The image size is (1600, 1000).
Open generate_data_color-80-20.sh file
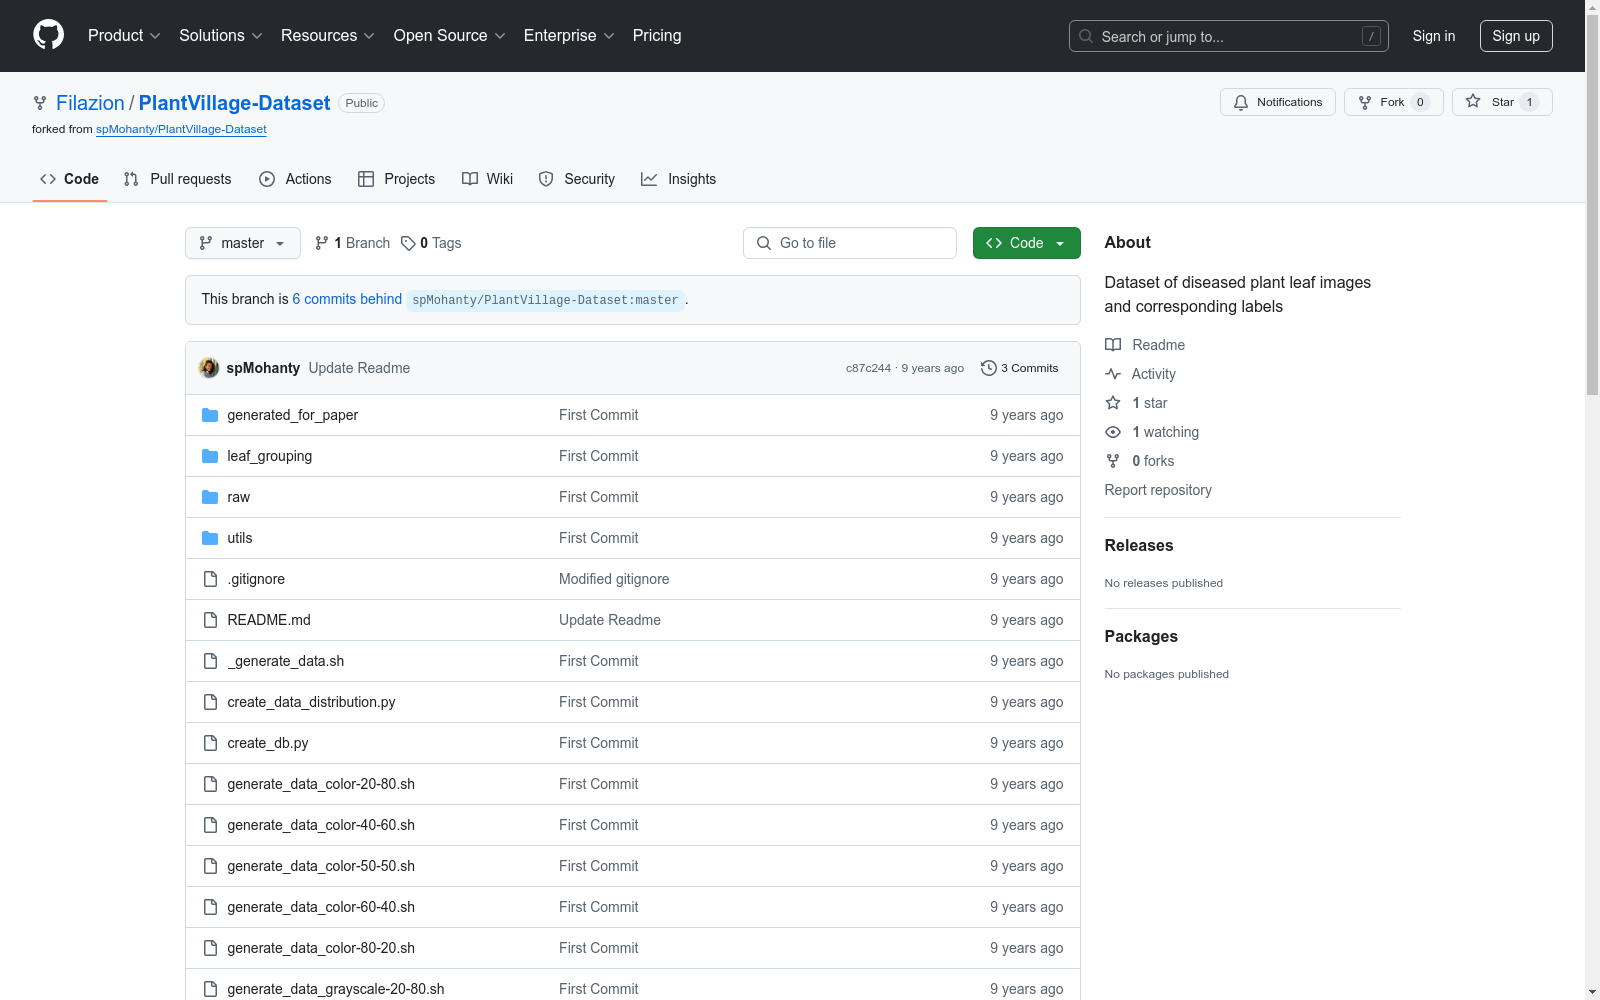pos(321,948)
